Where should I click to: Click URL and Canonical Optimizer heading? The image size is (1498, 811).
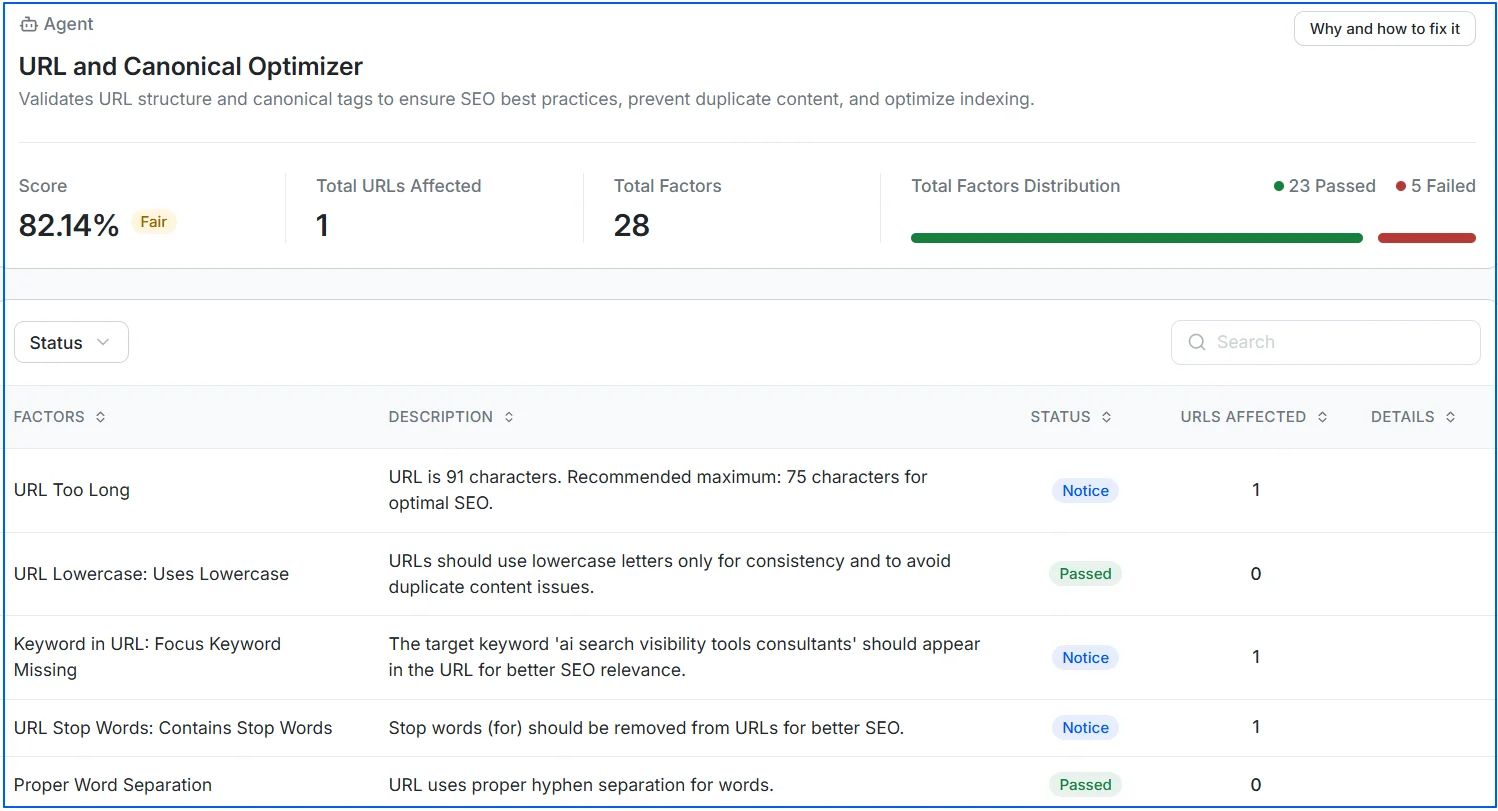(191, 67)
